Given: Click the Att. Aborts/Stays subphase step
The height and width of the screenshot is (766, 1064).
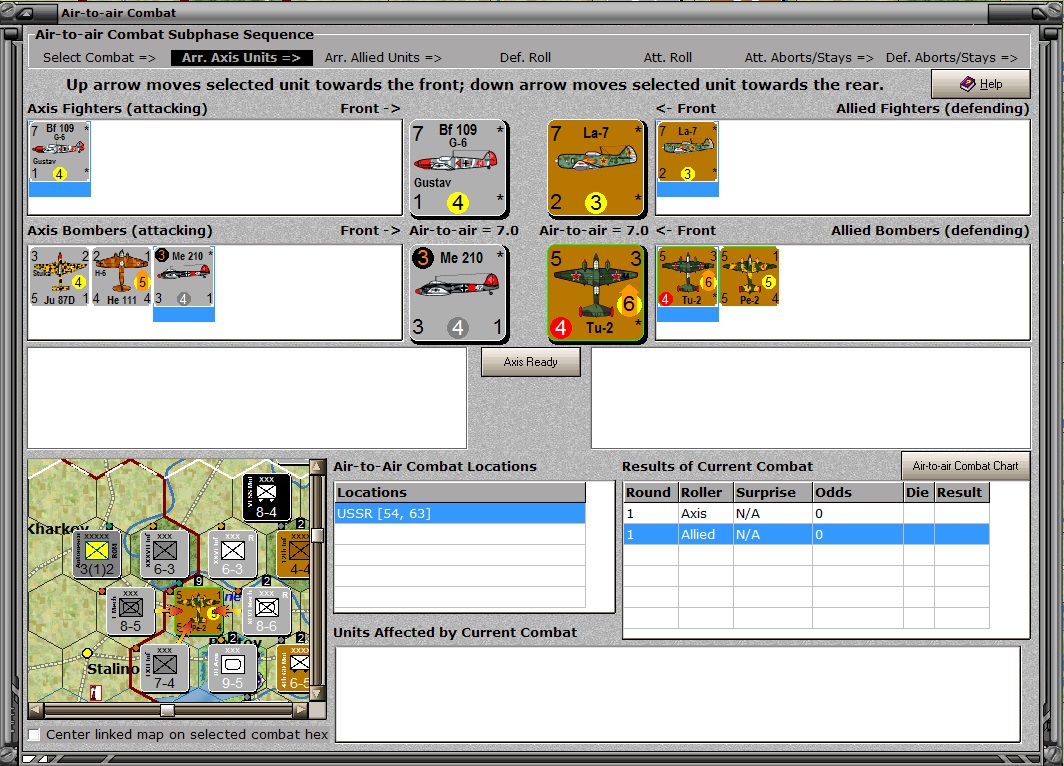Looking at the screenshot, I should (809, 58).
